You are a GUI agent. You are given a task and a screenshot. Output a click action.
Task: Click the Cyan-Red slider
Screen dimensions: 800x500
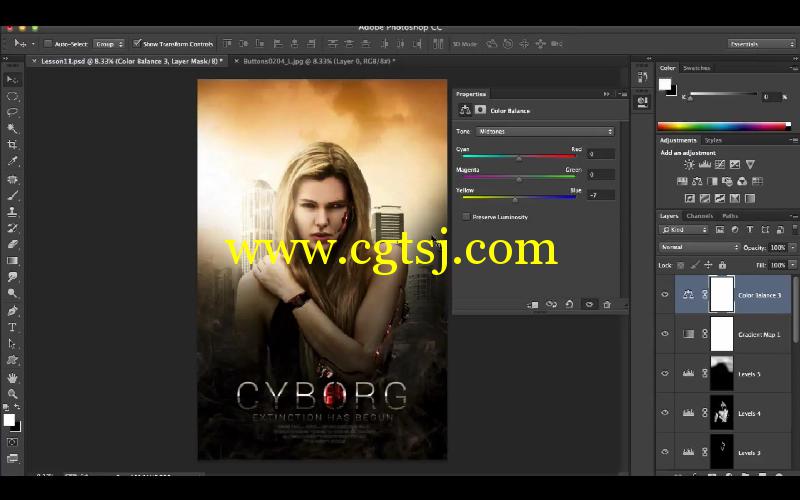pyautogui.click(x=519, y=157)
